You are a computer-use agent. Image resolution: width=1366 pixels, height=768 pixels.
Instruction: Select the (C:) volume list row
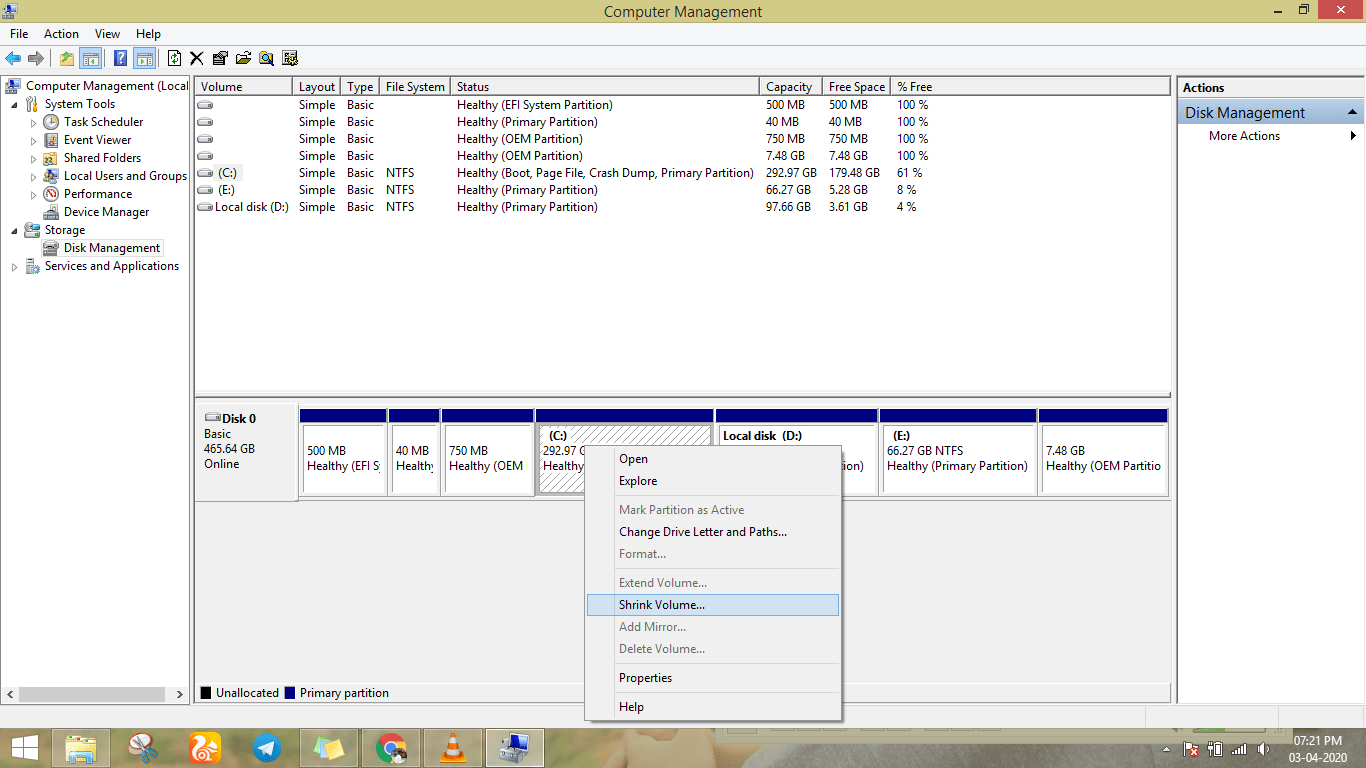(682, 173)
